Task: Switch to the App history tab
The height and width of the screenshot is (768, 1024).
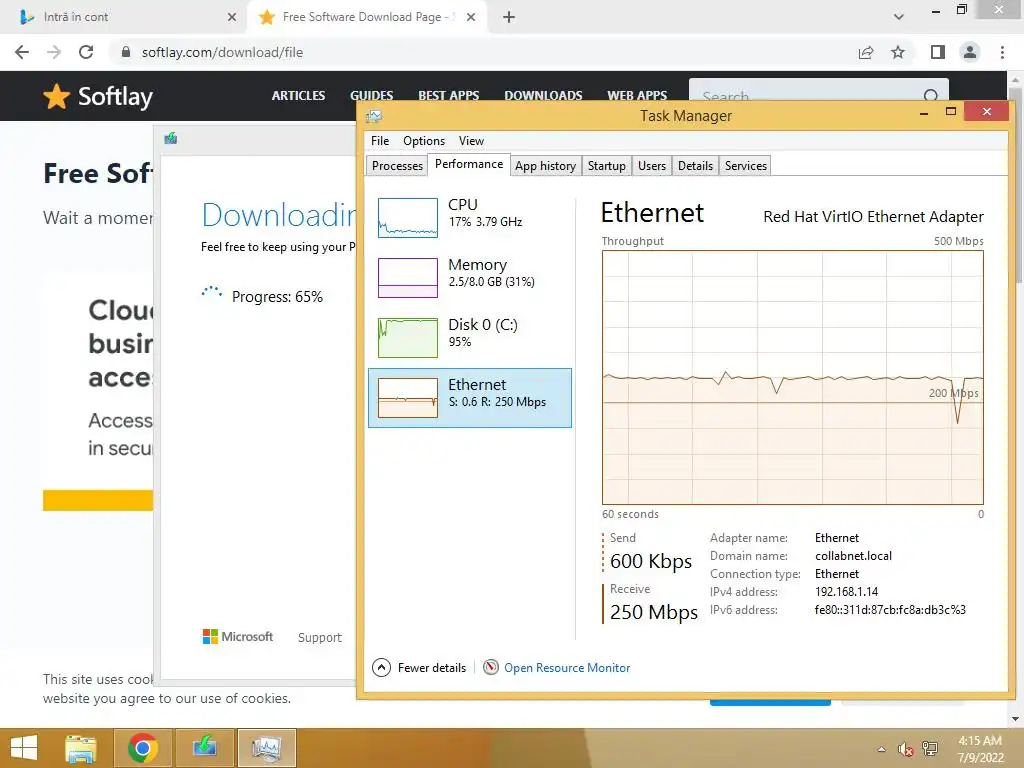Action: point(545,166)
